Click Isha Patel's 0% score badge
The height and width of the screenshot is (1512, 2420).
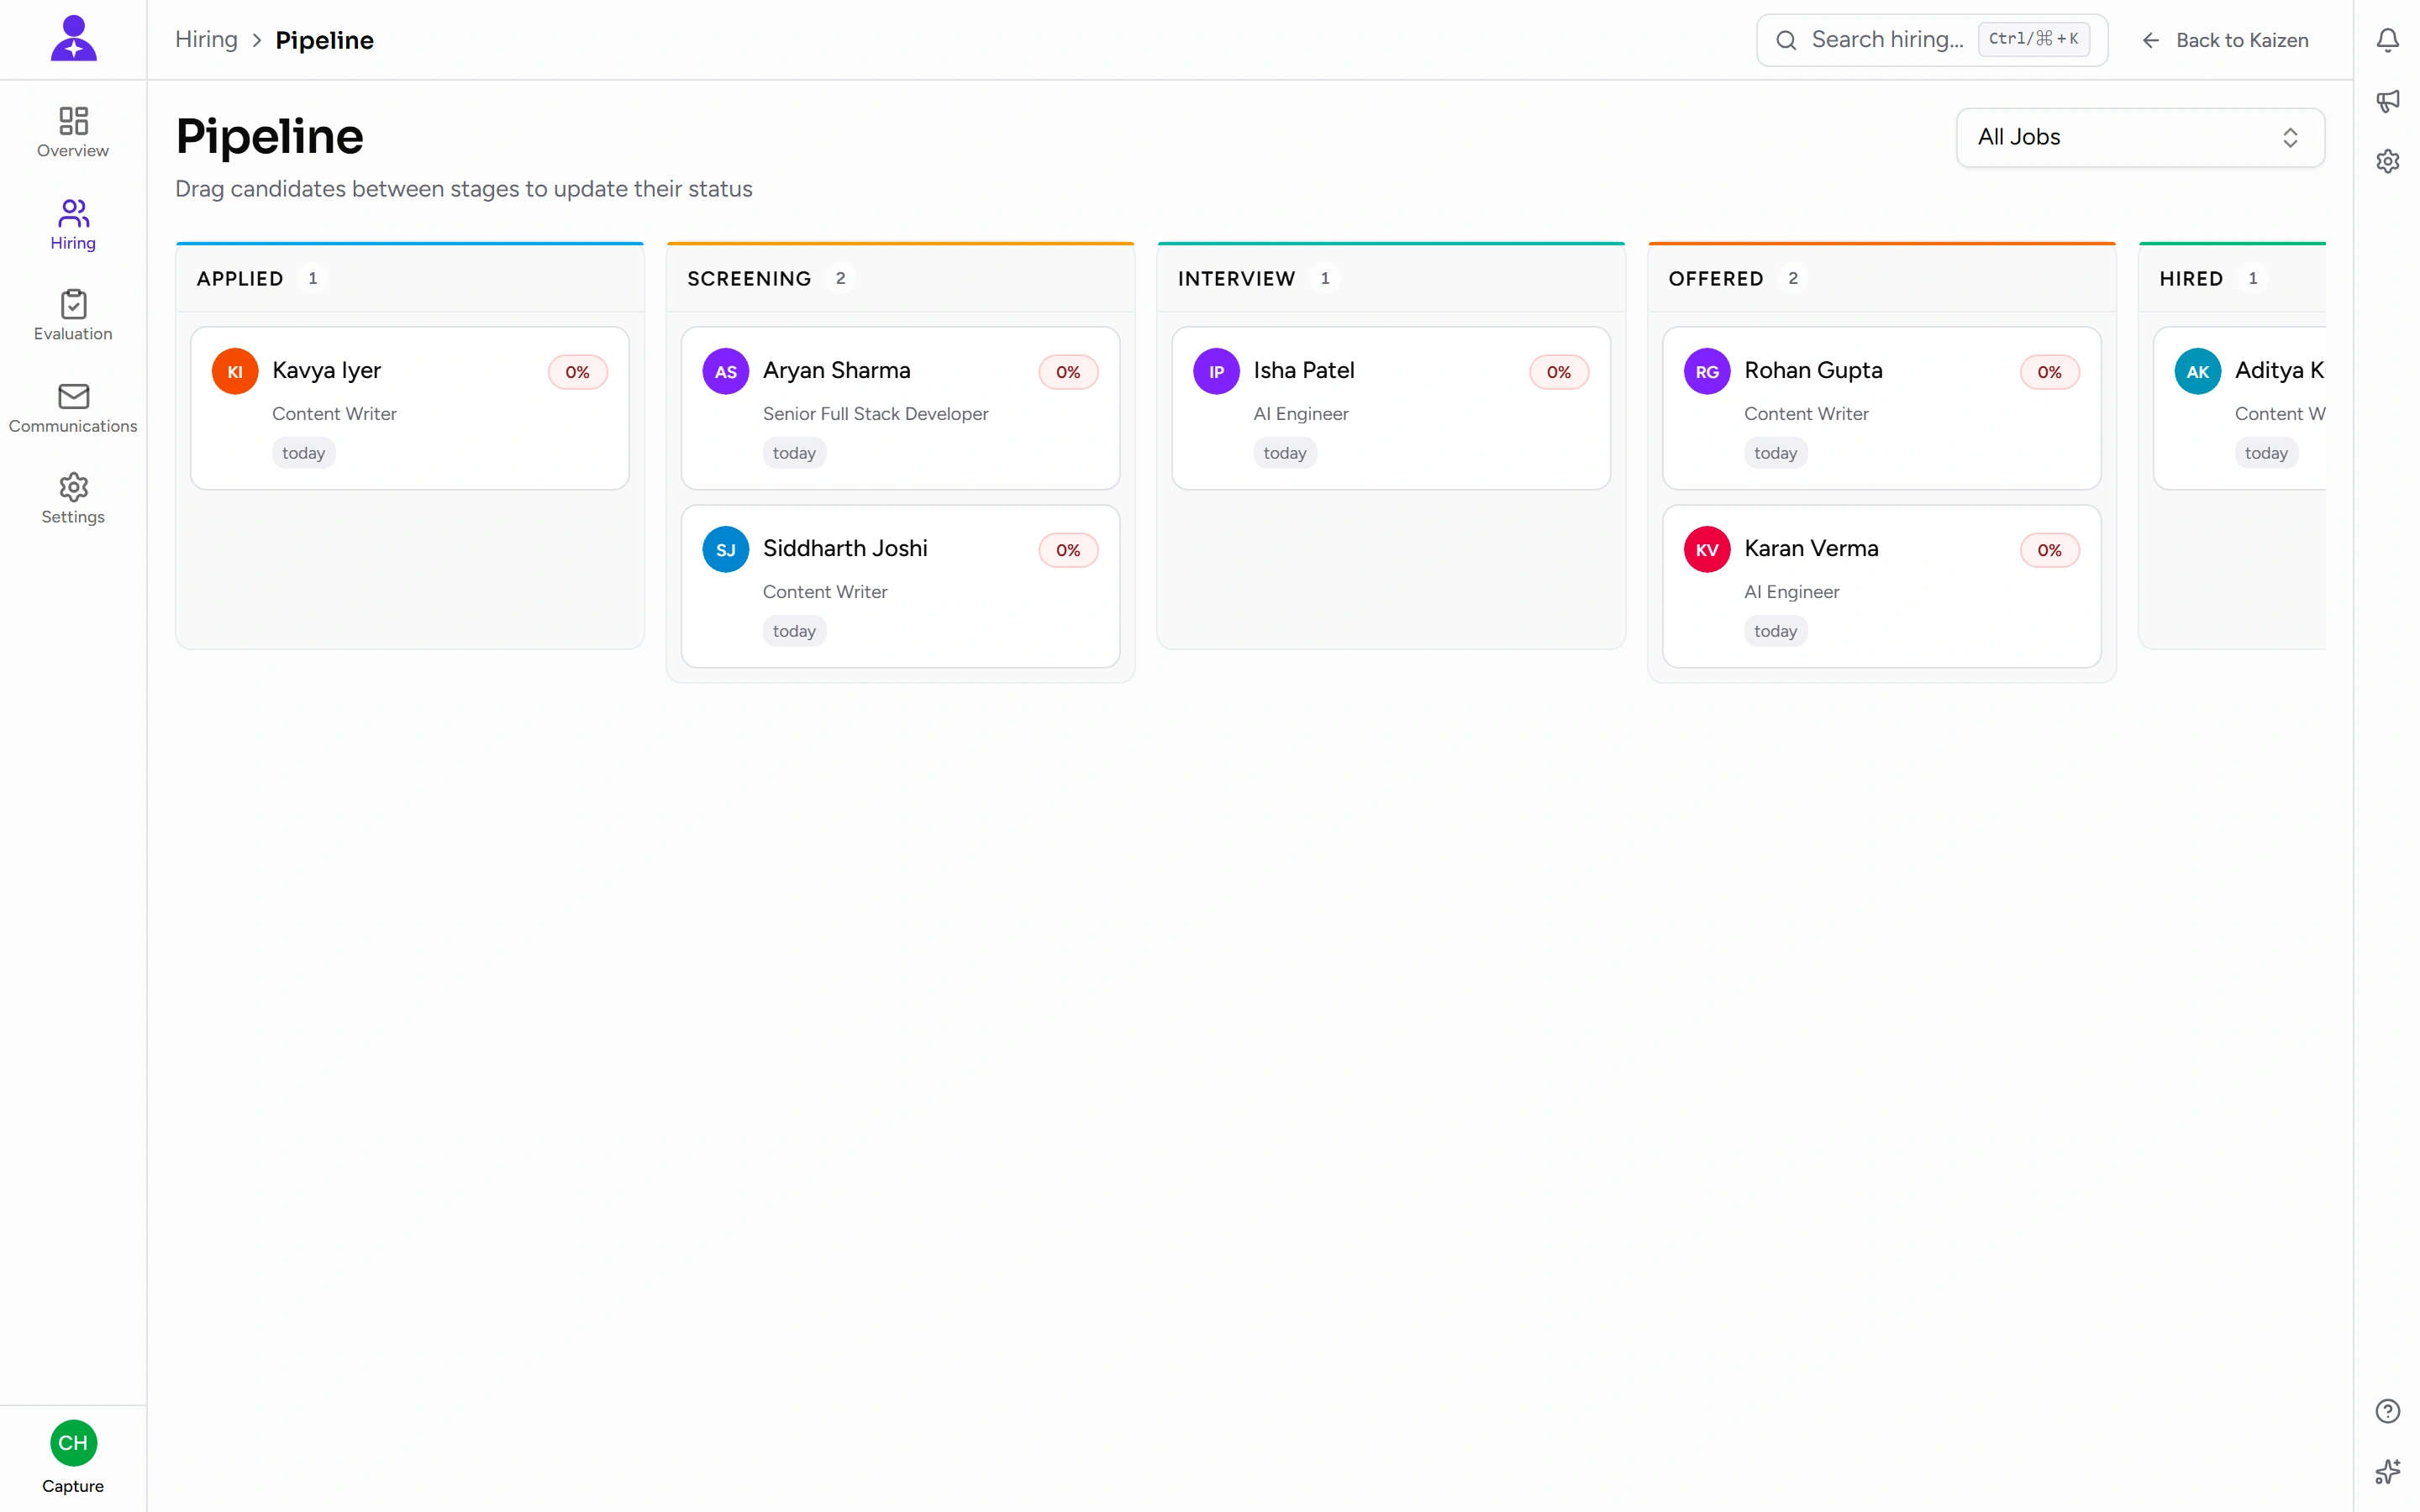tap(1558, 372)
